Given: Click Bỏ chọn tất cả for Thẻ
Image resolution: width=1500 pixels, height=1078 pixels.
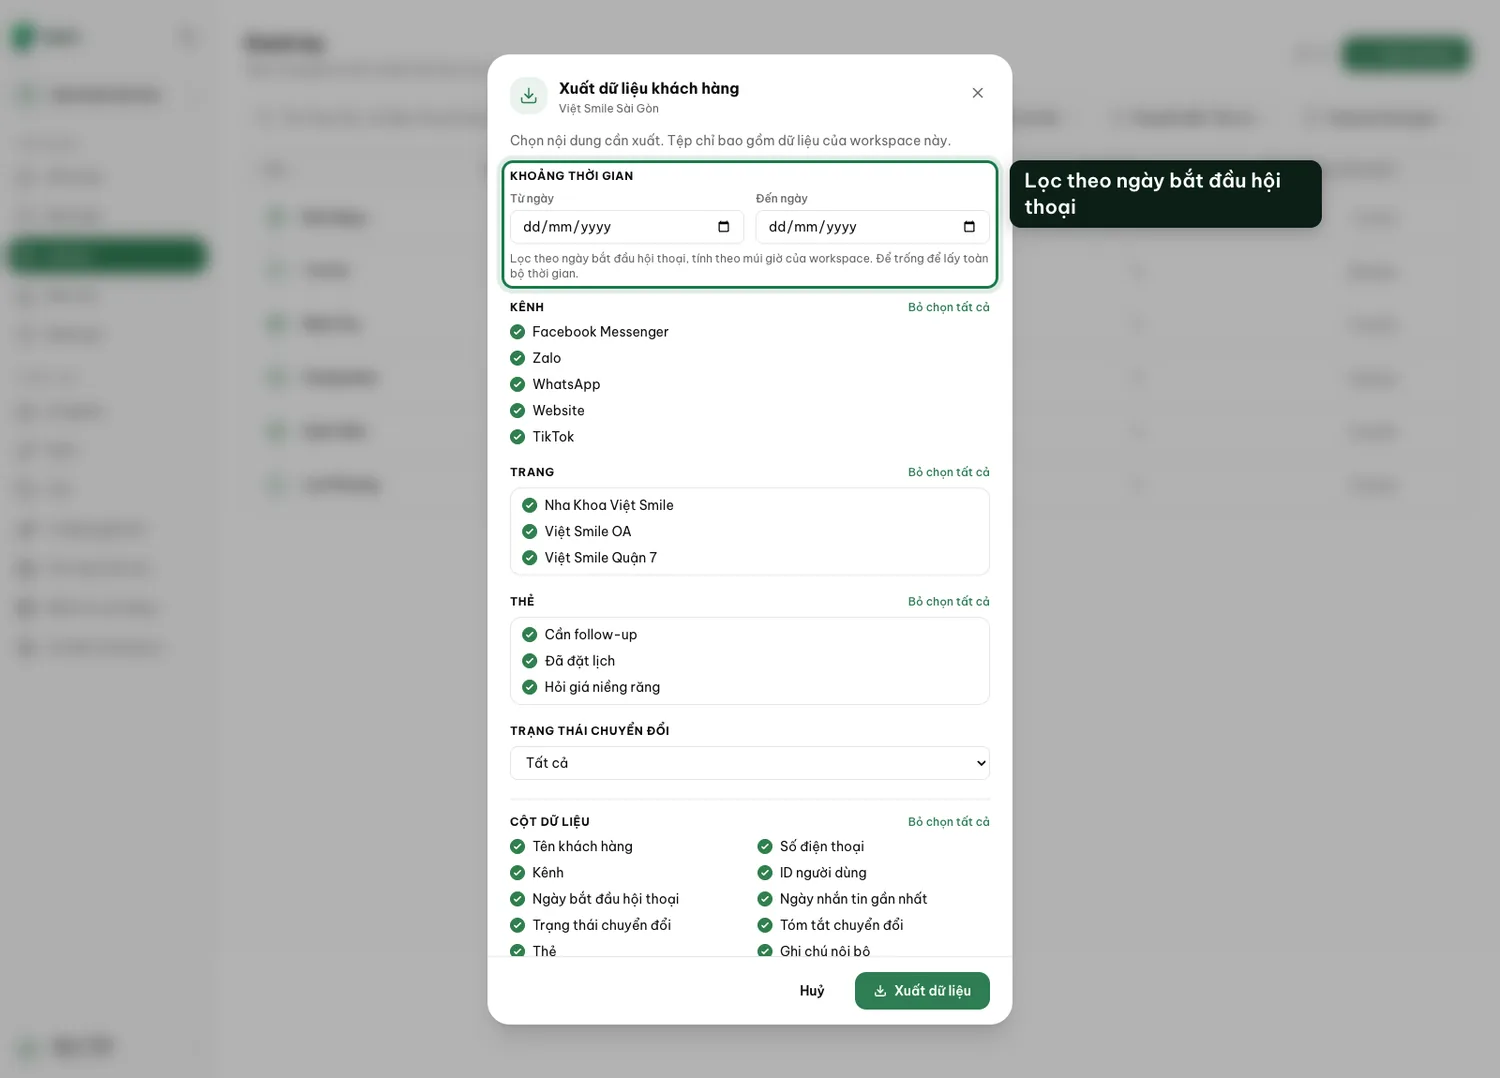Looking at the screenshot, I should (x=948, y=601).
